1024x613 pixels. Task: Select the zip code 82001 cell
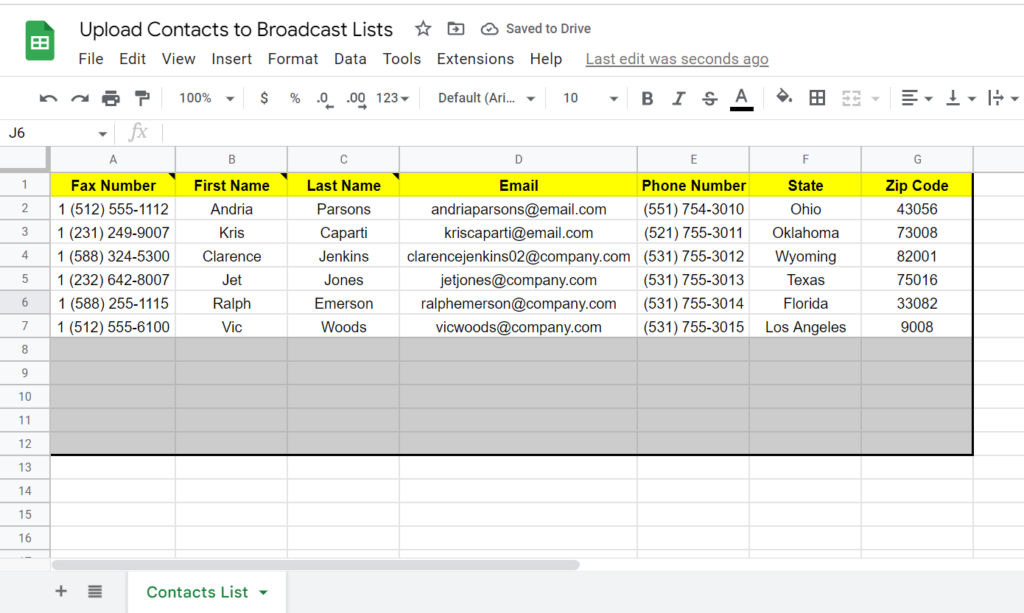tap(917, 256)
